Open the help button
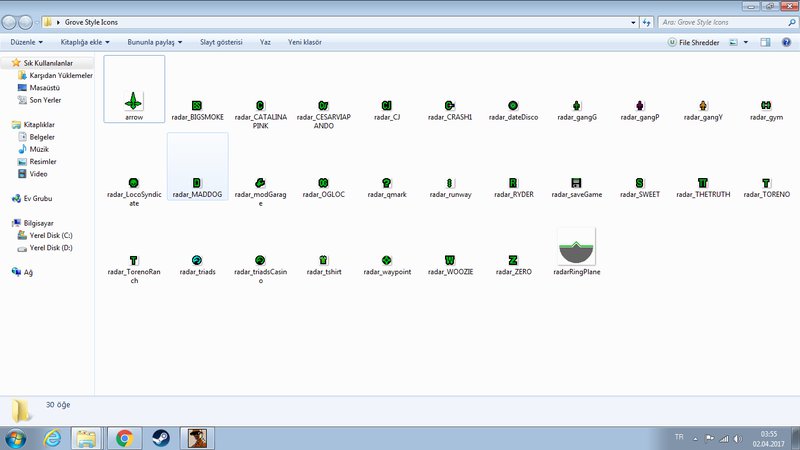The width and height of the screenshot is (800, 450). tap(786, 42)
